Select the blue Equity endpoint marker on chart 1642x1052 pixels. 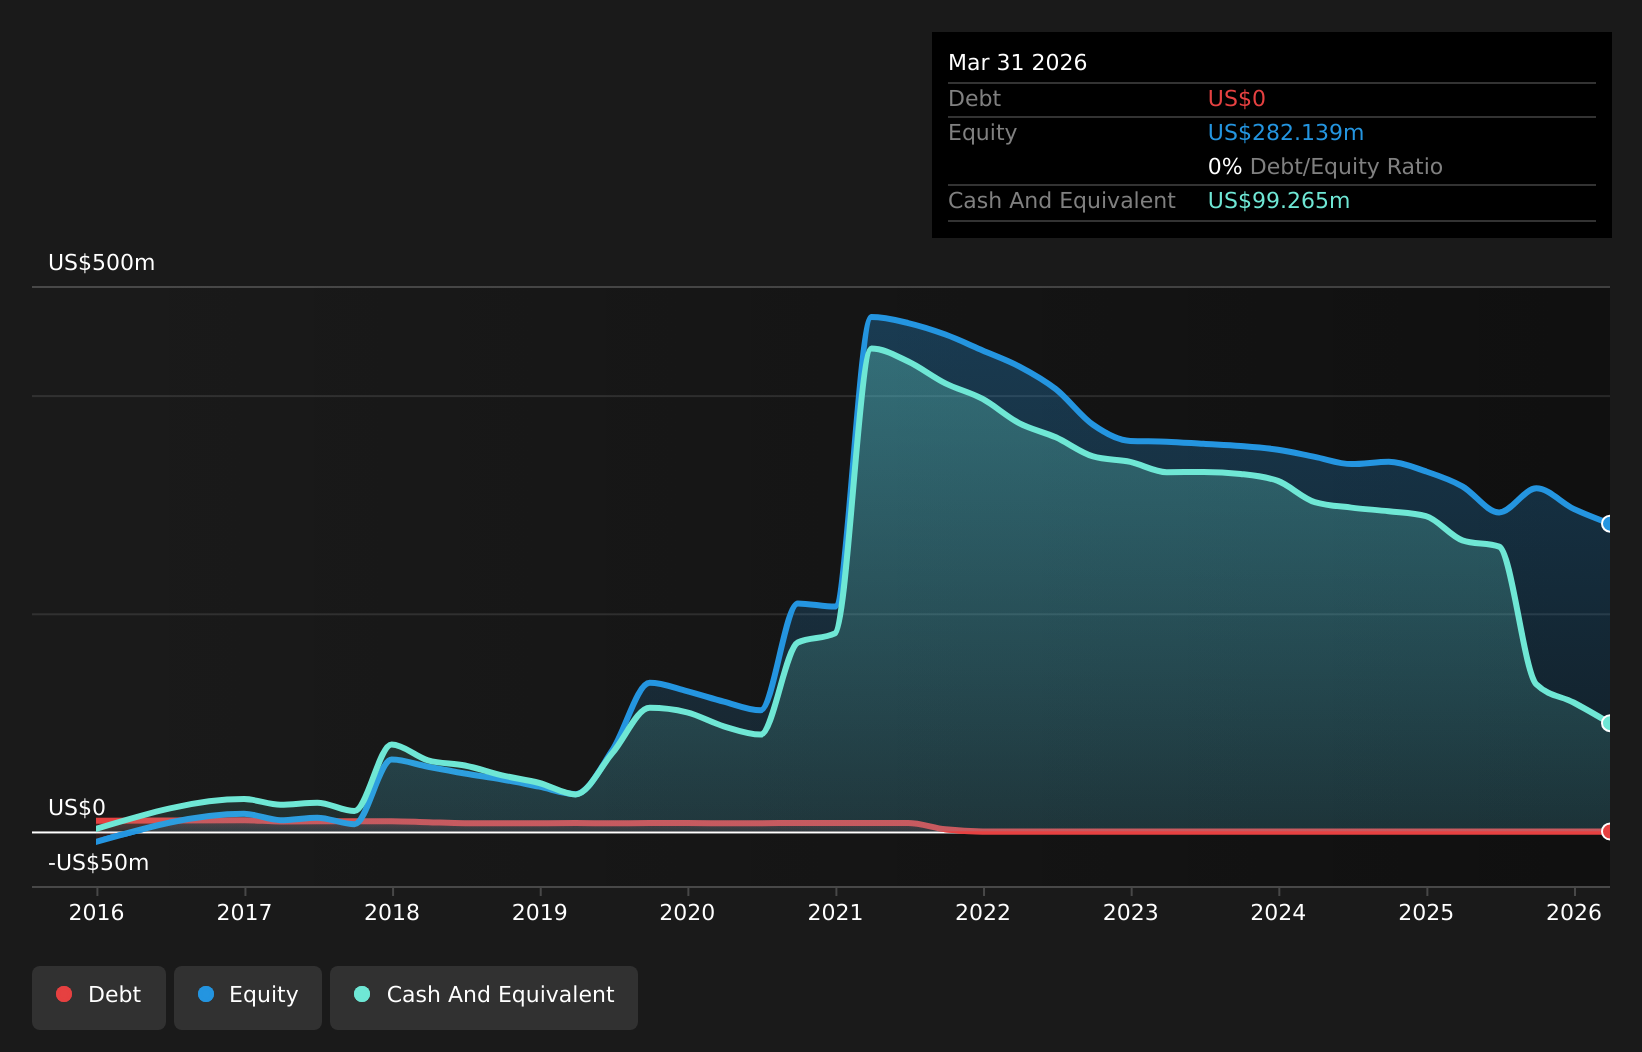(x=1608, y=523)
